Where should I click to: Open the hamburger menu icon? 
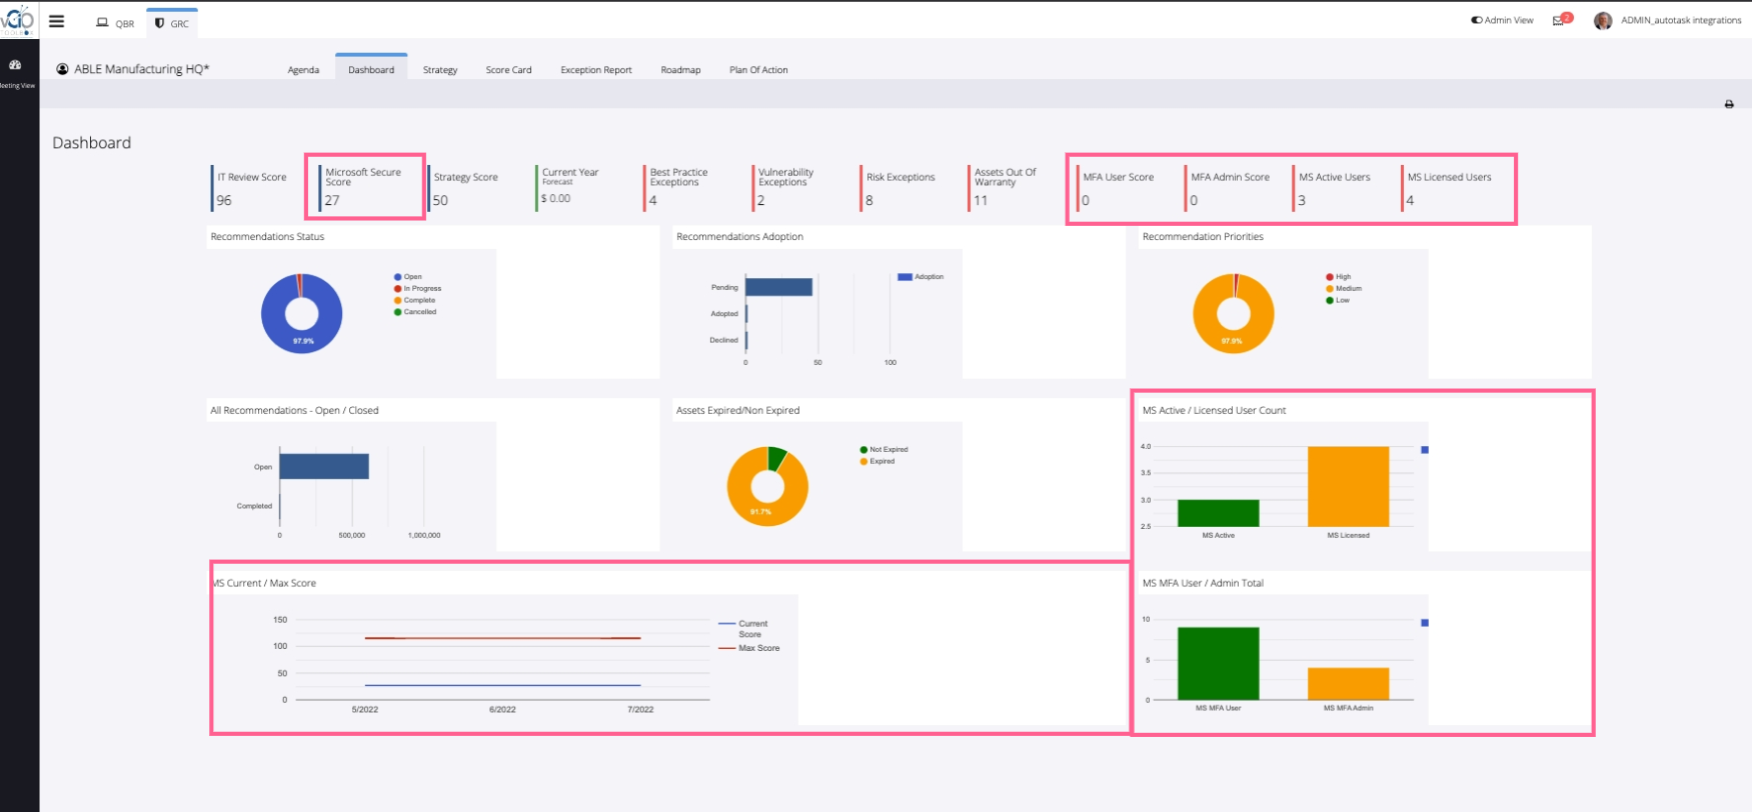click(56, 21)
